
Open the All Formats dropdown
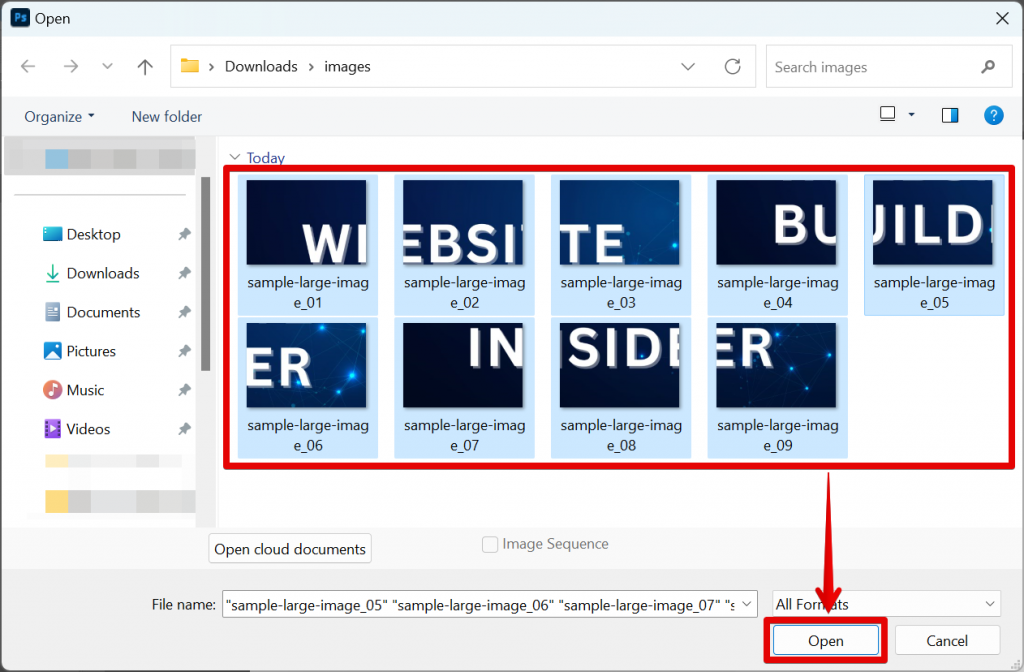pyautogui.click(x=886, y=604)
